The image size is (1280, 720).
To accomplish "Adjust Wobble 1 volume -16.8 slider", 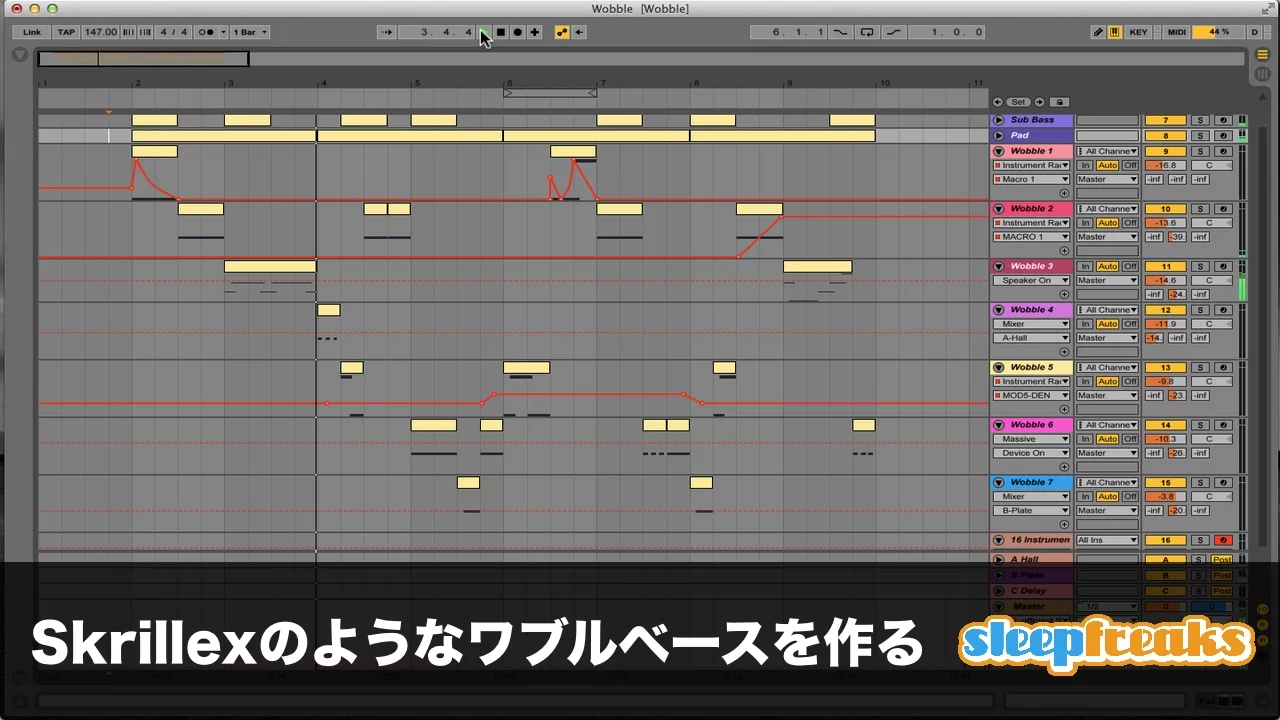I will pyautogui.click(x=1165, y=165).
